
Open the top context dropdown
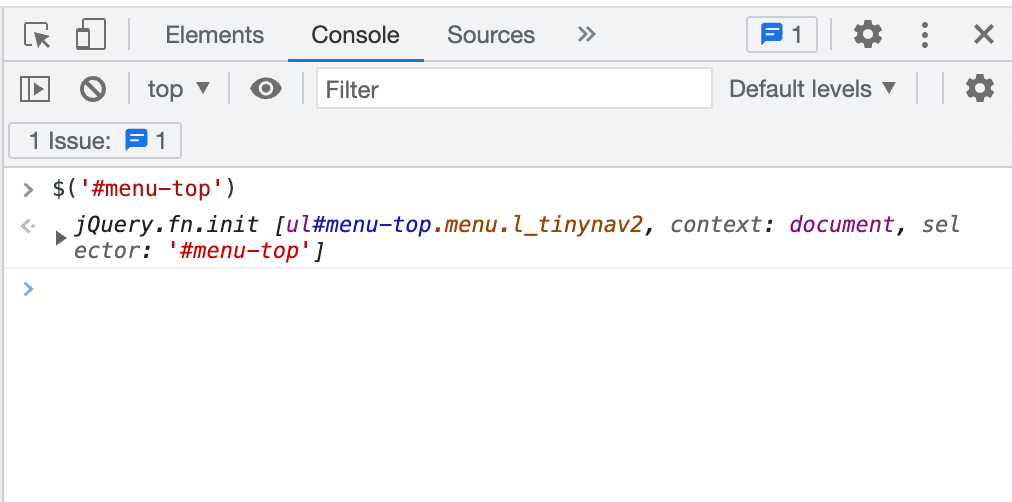coord(179,89)
